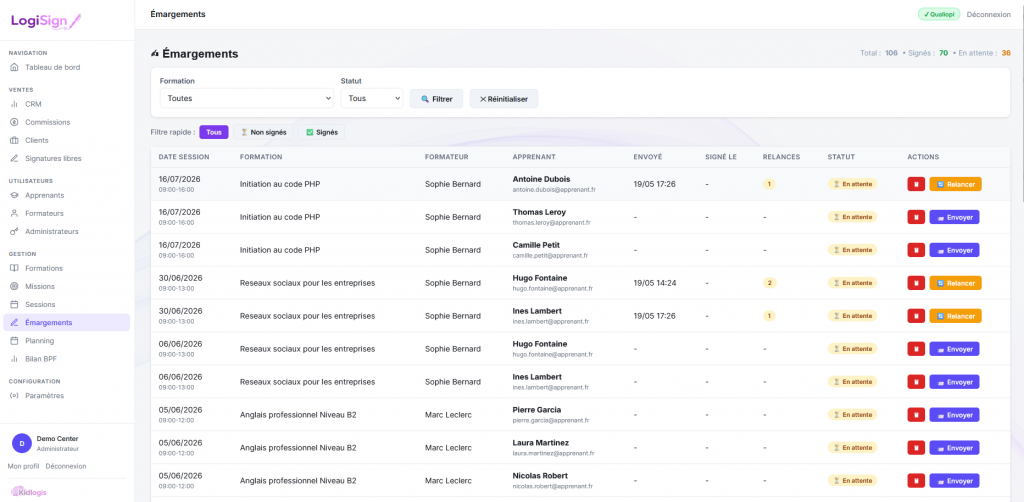
Task: Click the DATE SESSION column header
Action: 184,157
